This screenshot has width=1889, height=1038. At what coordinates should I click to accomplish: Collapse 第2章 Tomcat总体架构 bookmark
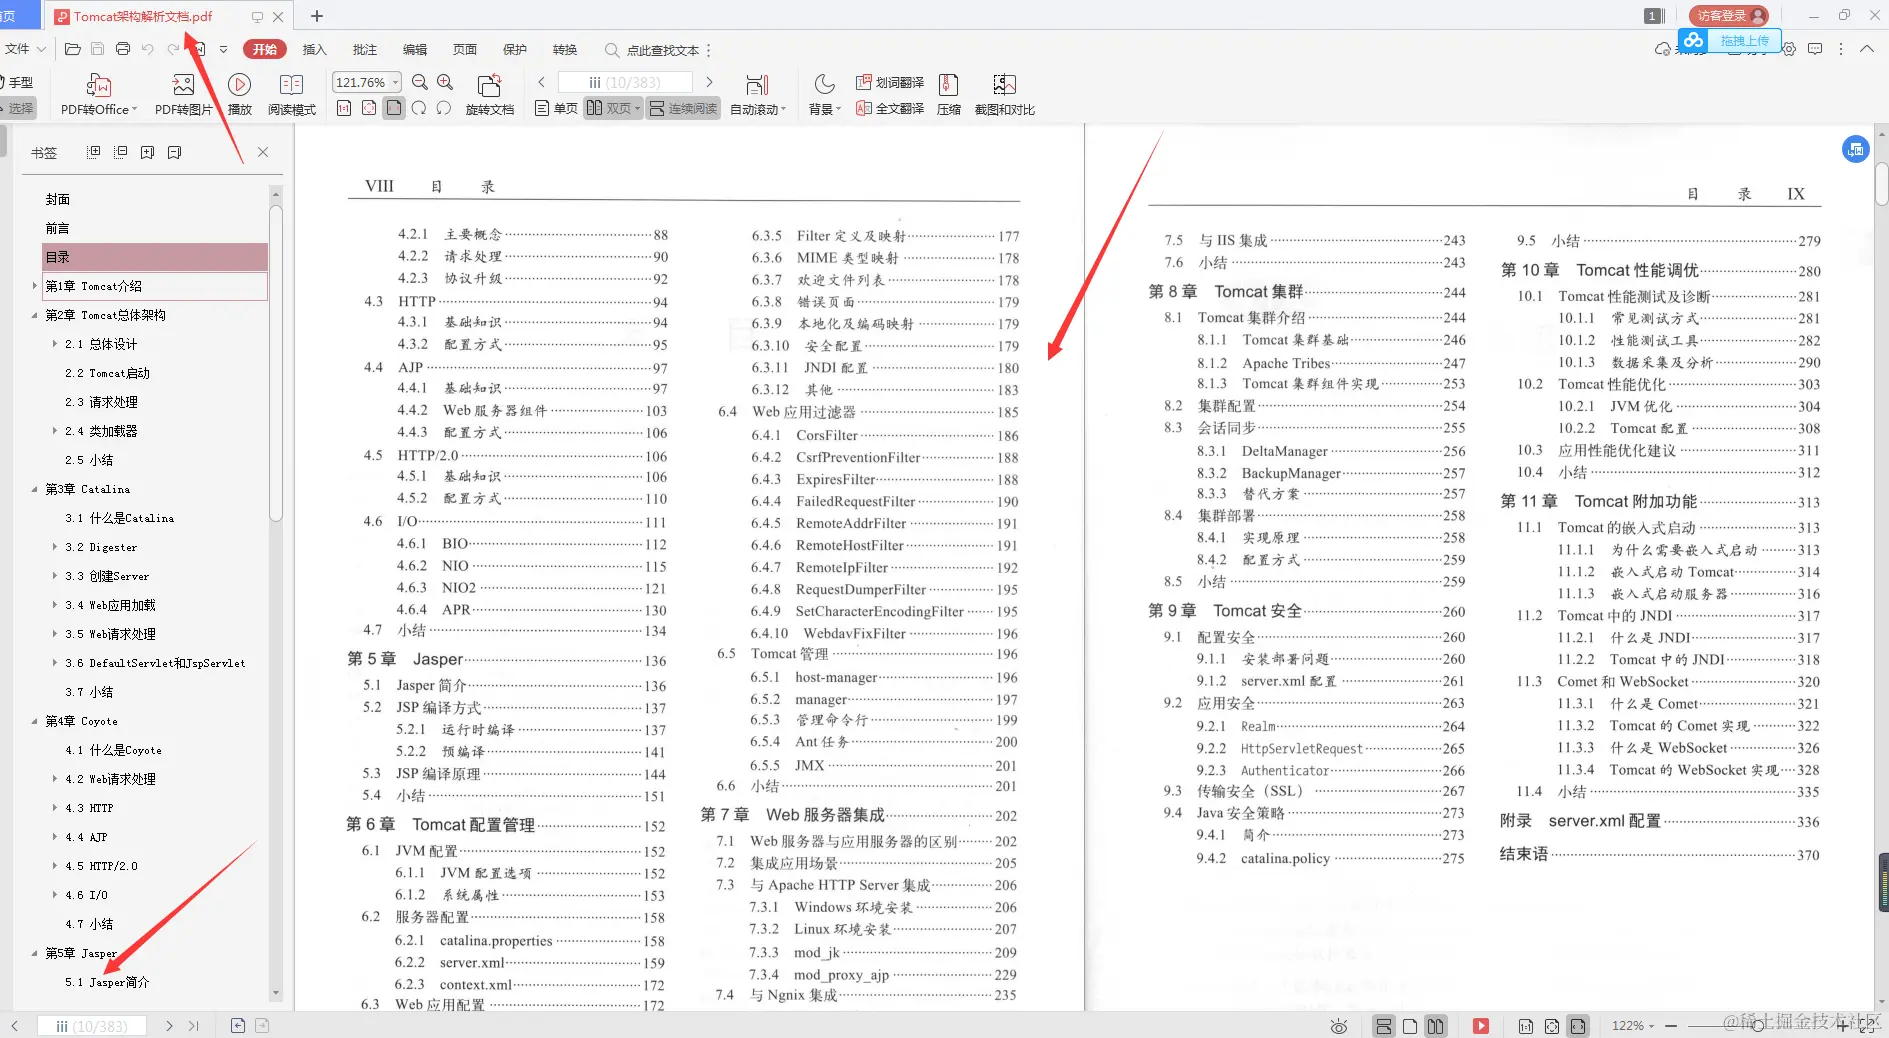pyautogui.click(x=35, y=315)
